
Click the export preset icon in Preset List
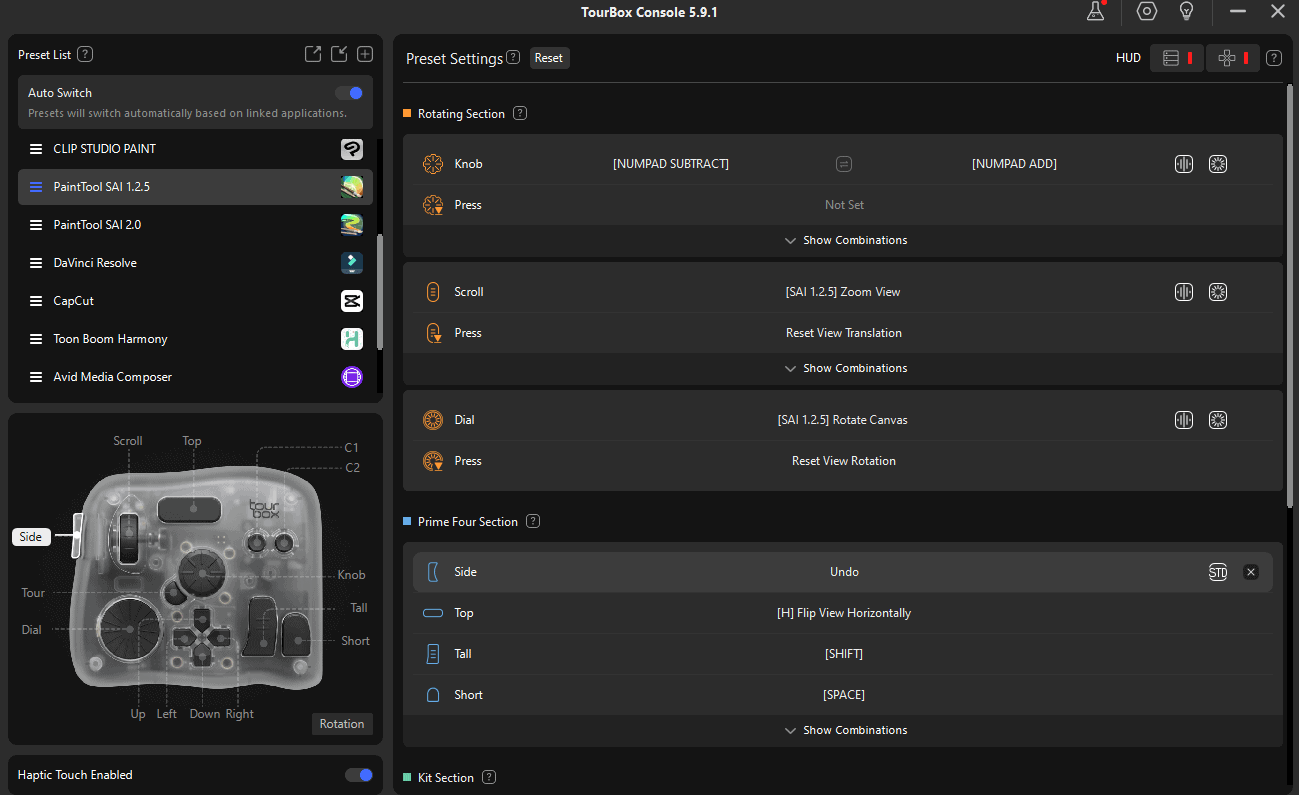click(313, 54)
